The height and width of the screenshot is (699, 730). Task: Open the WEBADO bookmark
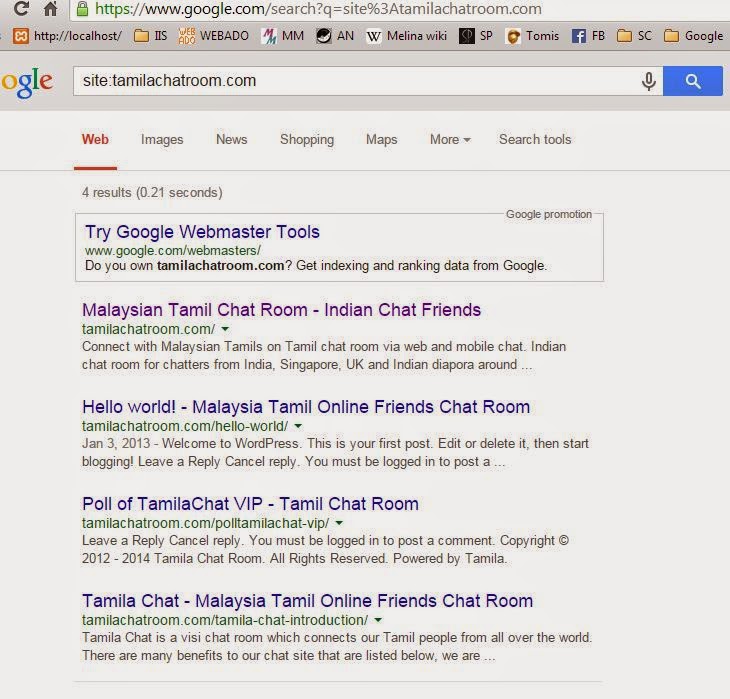(x=214, y=36)
